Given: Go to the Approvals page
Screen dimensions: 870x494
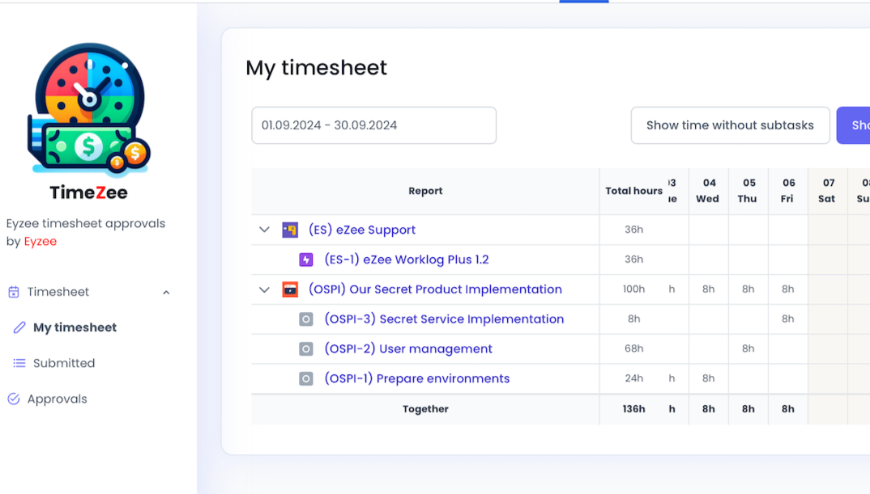Looking at the screenshot, I should (57, 399).
